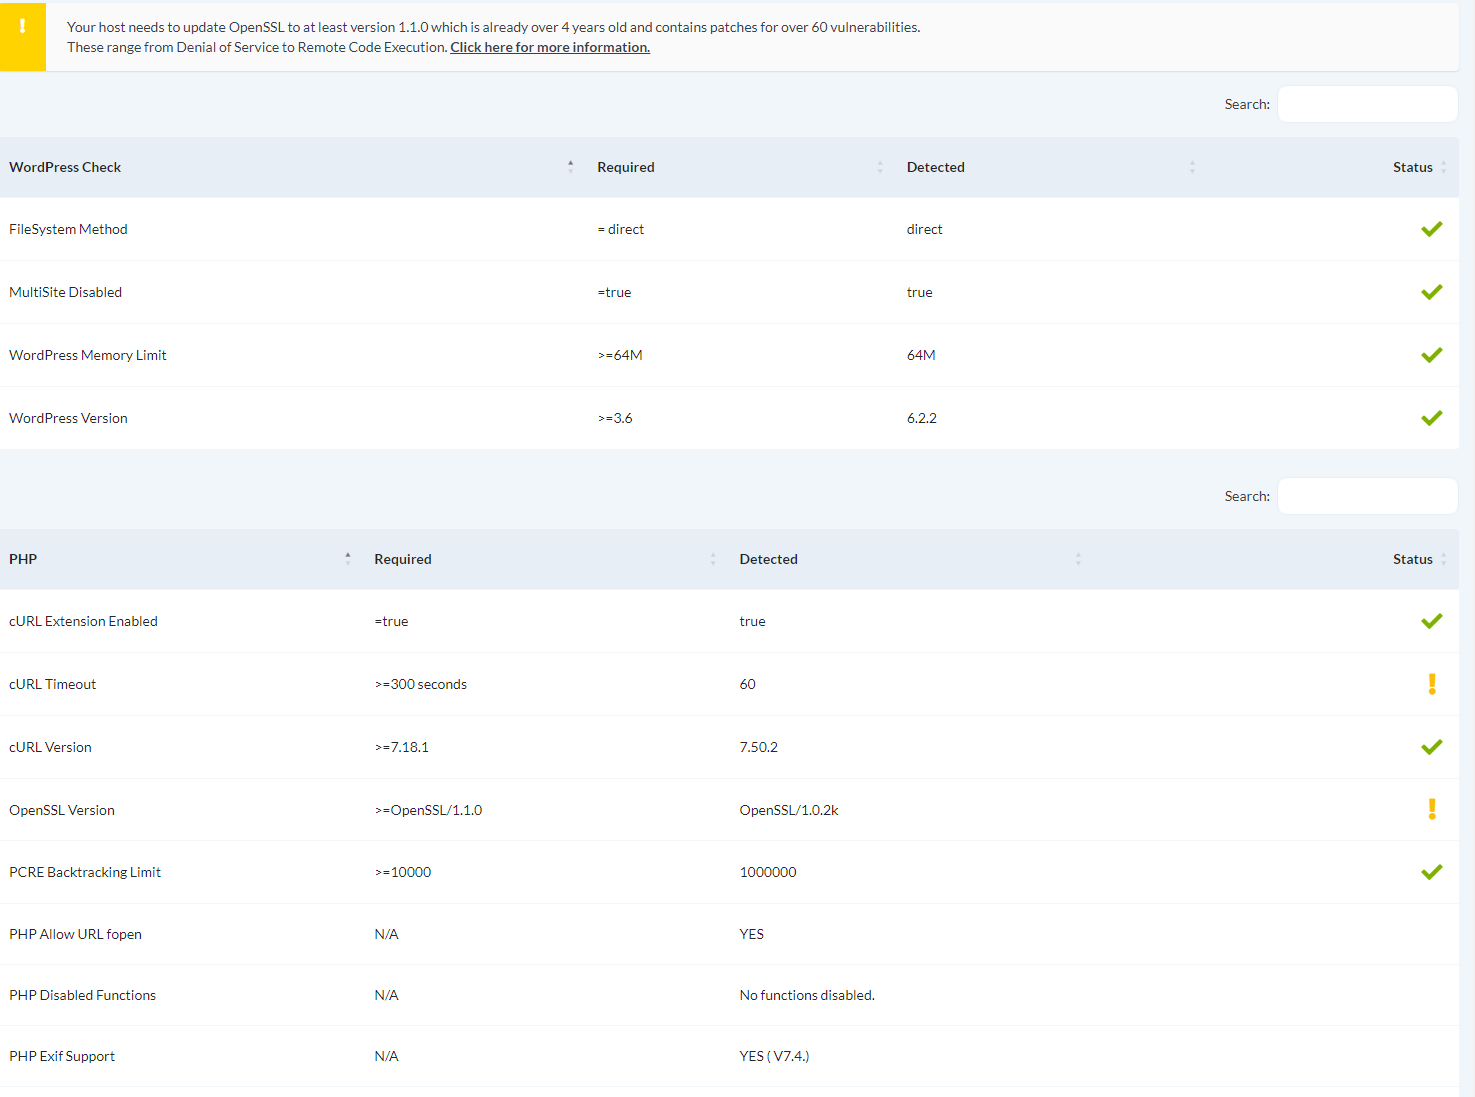
Task: Click the detected value '1000000'
Action: [x=768, y=872]
